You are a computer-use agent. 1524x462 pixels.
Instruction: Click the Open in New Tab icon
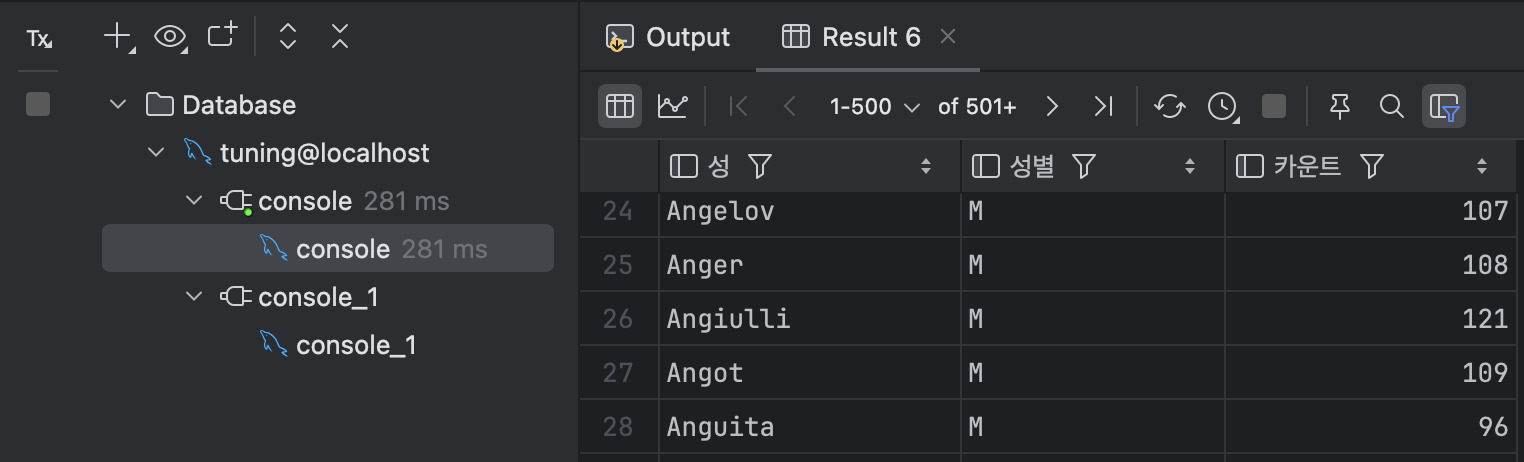coord(222,37)
